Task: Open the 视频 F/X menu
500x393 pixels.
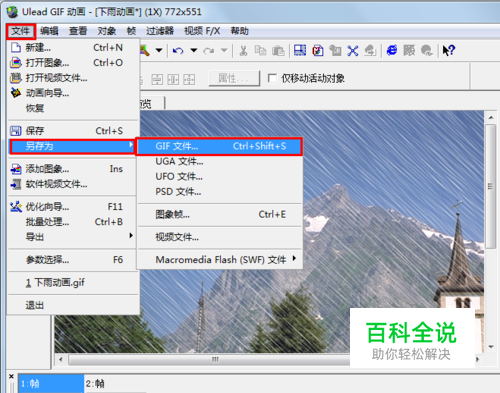Action: [202, 31]
